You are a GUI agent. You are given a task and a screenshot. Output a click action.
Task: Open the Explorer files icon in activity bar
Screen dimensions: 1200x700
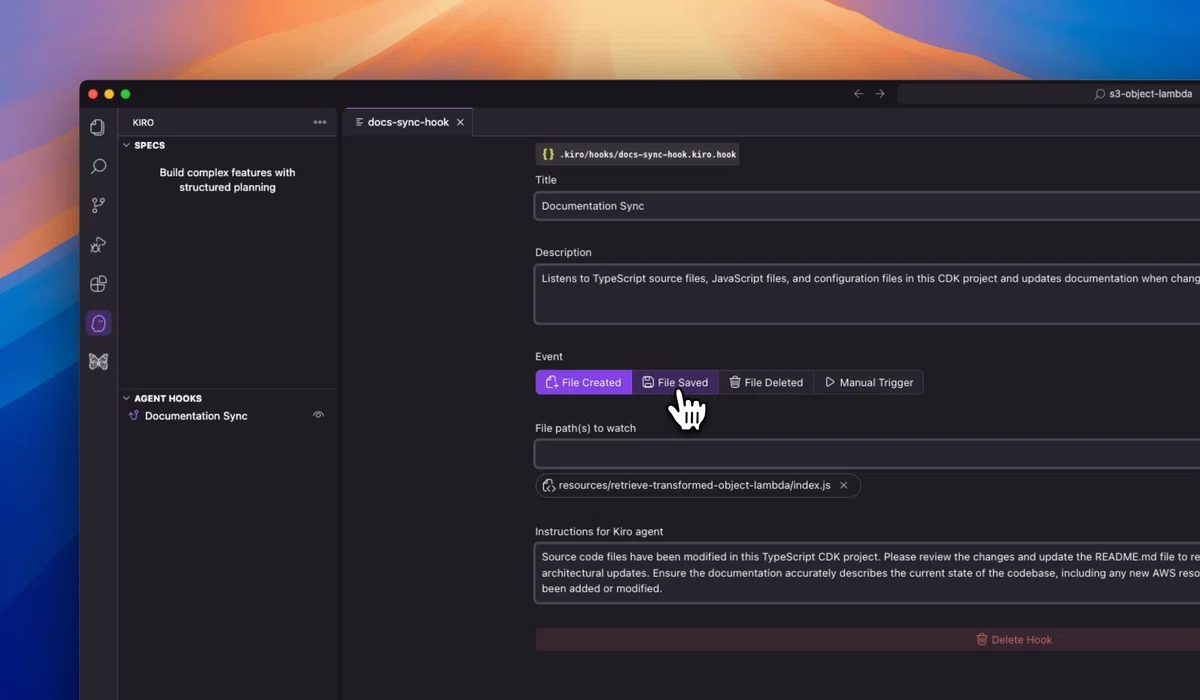(98, 127)
